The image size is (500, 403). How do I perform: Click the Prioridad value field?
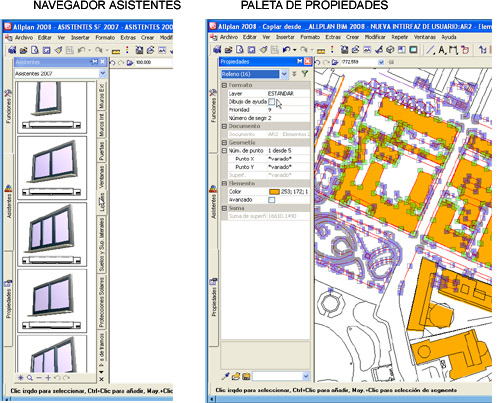(288, 110)
